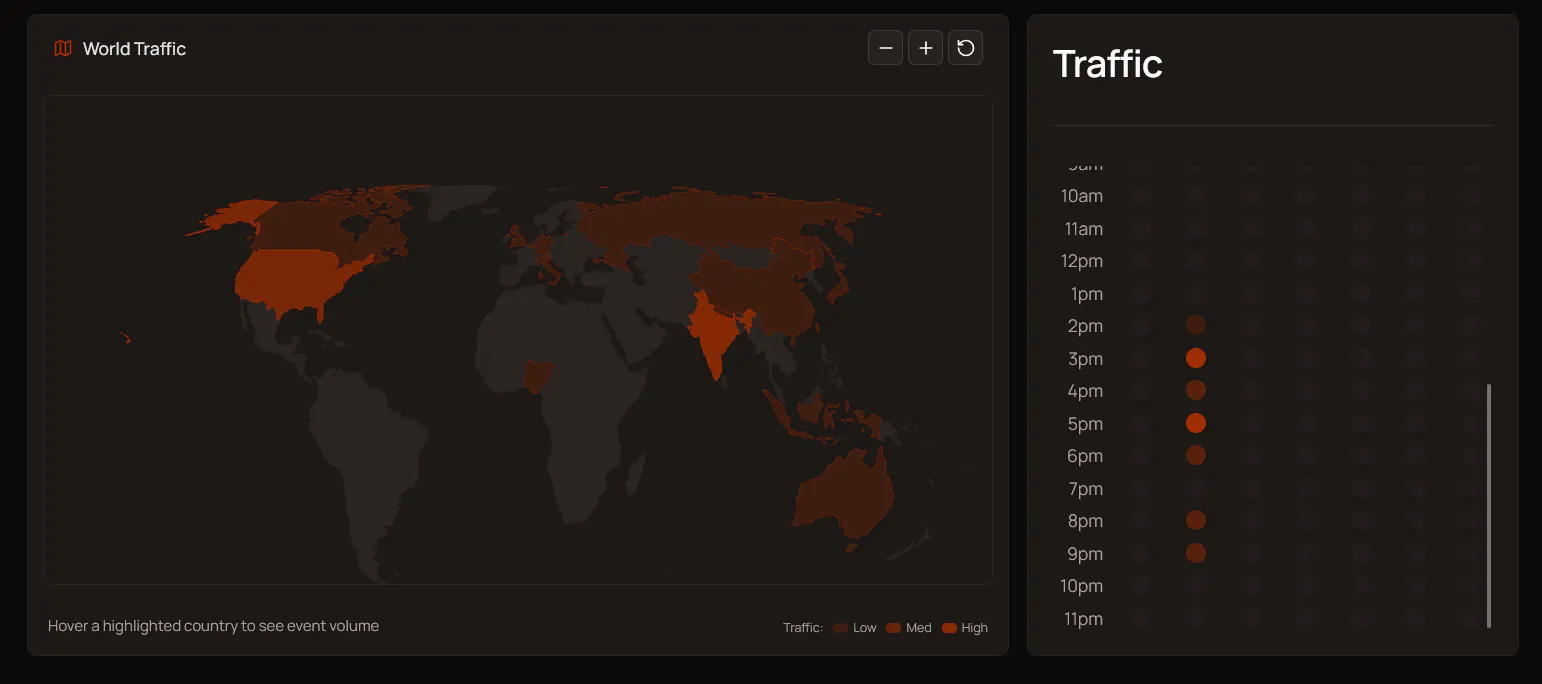The height and width of the screenshot is (684, 1542).
Task: Select the United Kingdom on the map
Action: pyautogui.click(x=518, y=236)
